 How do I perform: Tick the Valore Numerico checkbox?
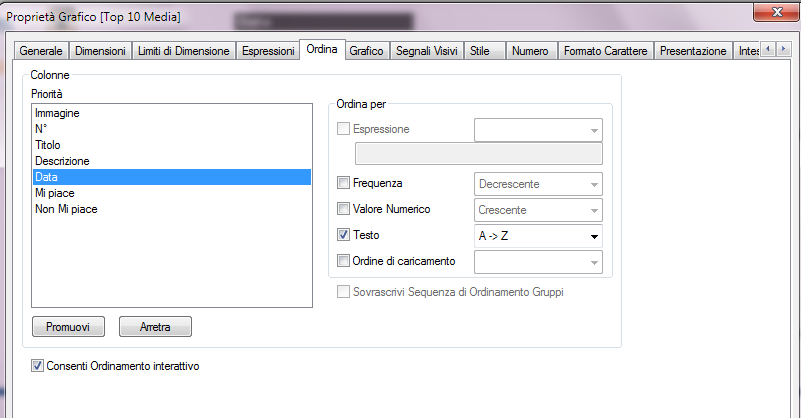coord(344,209)
